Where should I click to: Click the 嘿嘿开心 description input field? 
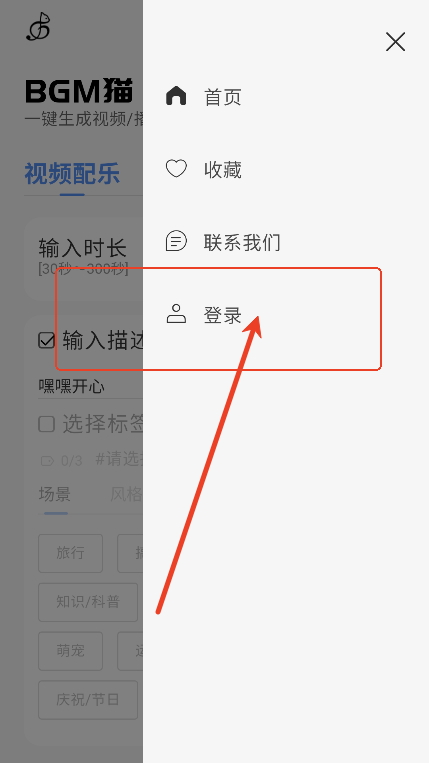(90, 387)
